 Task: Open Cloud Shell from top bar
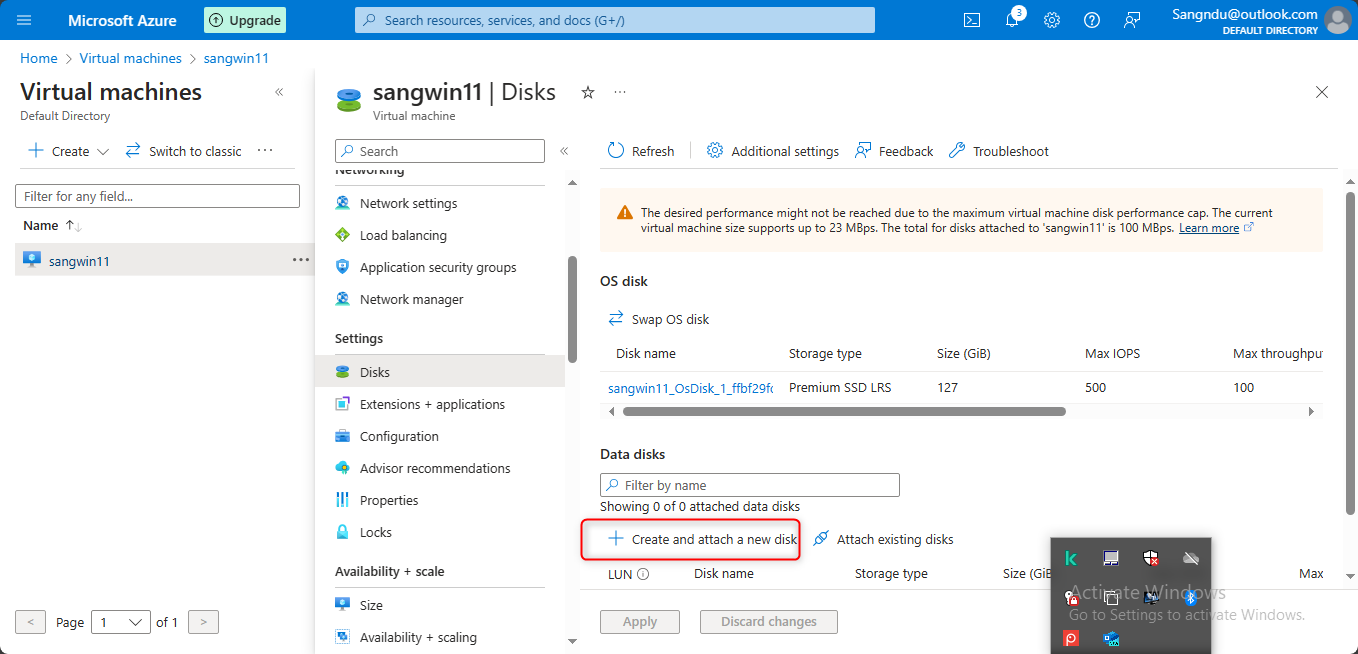[x=971, y=20]
